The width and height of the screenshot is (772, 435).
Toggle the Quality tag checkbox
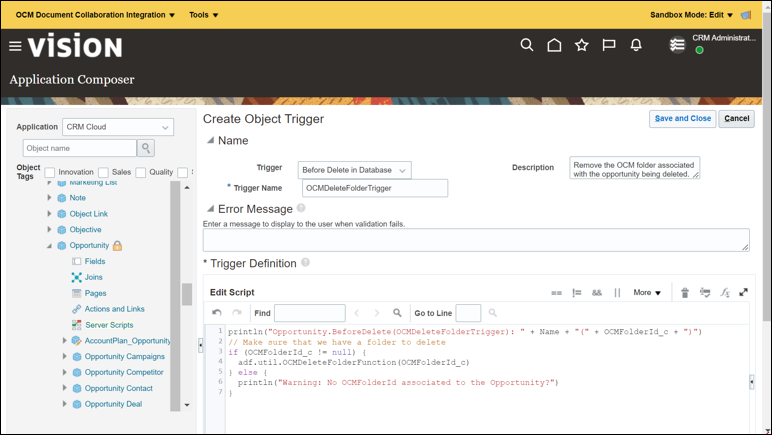point(141,172)
